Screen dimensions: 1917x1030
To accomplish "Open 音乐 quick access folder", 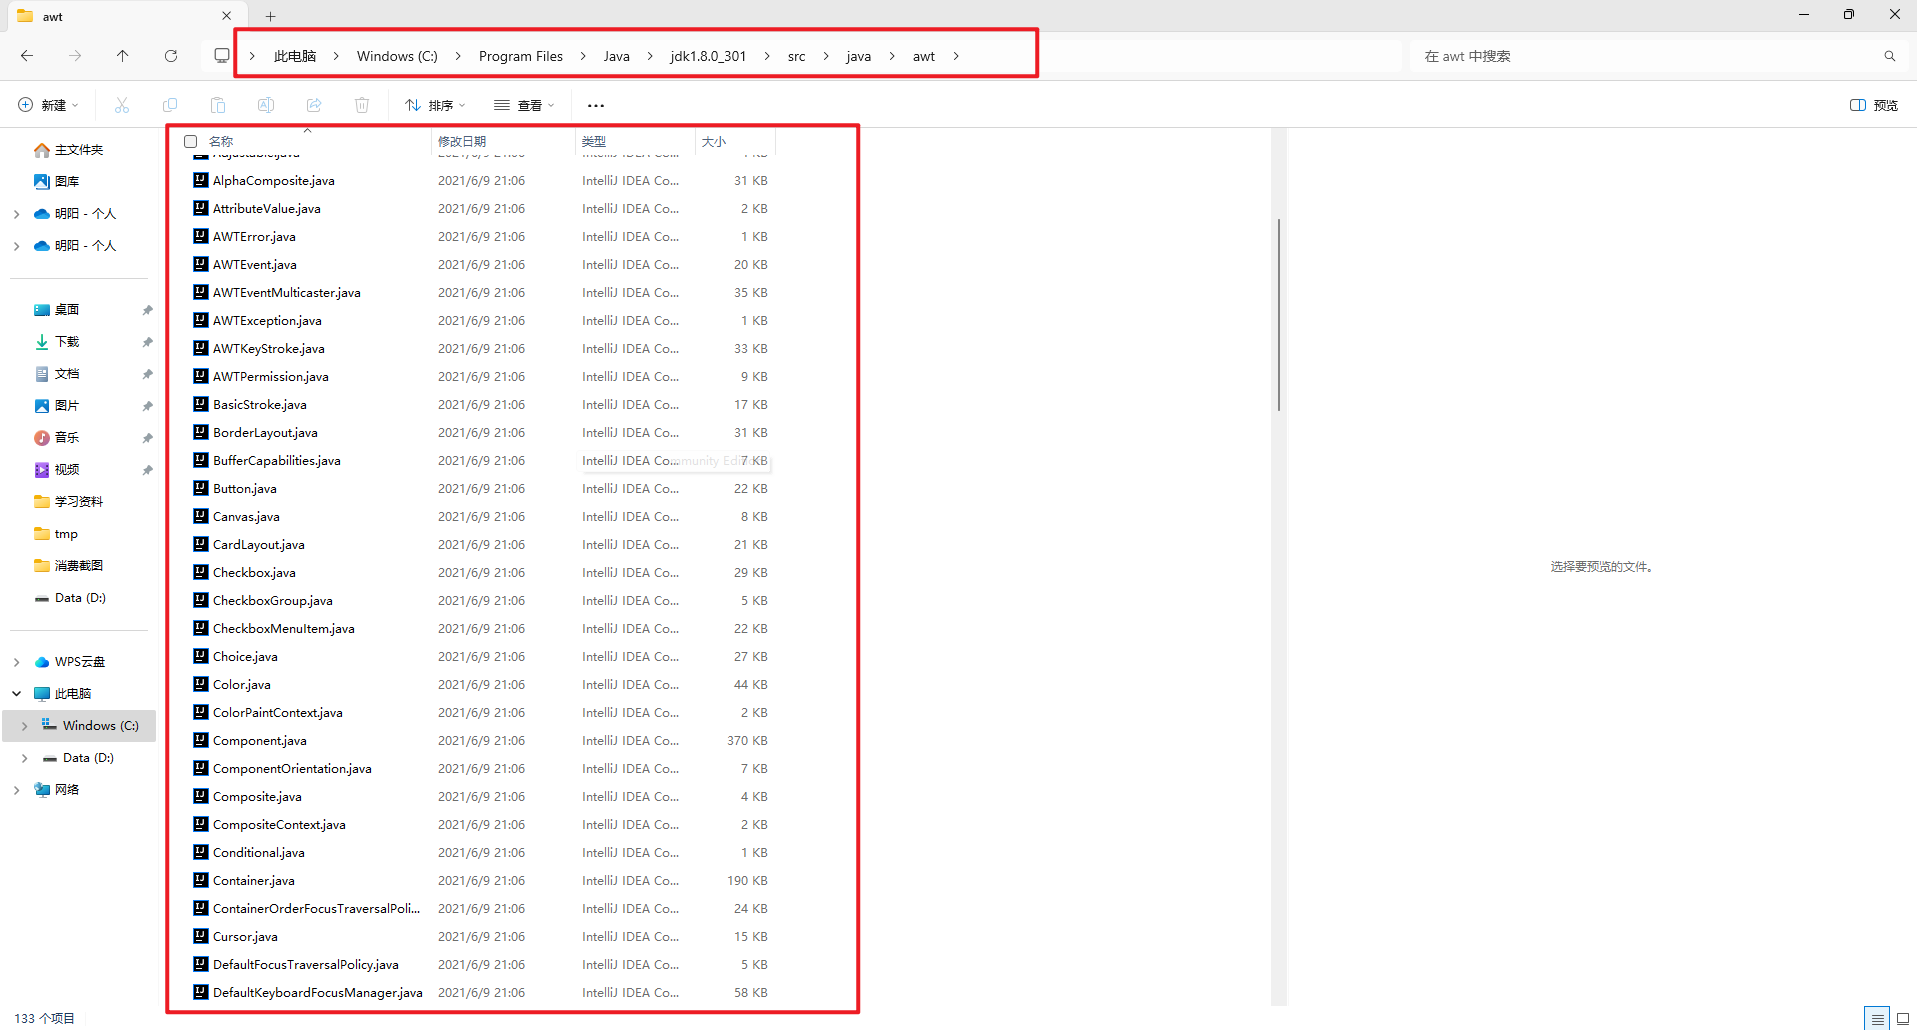I will [67, 438].
